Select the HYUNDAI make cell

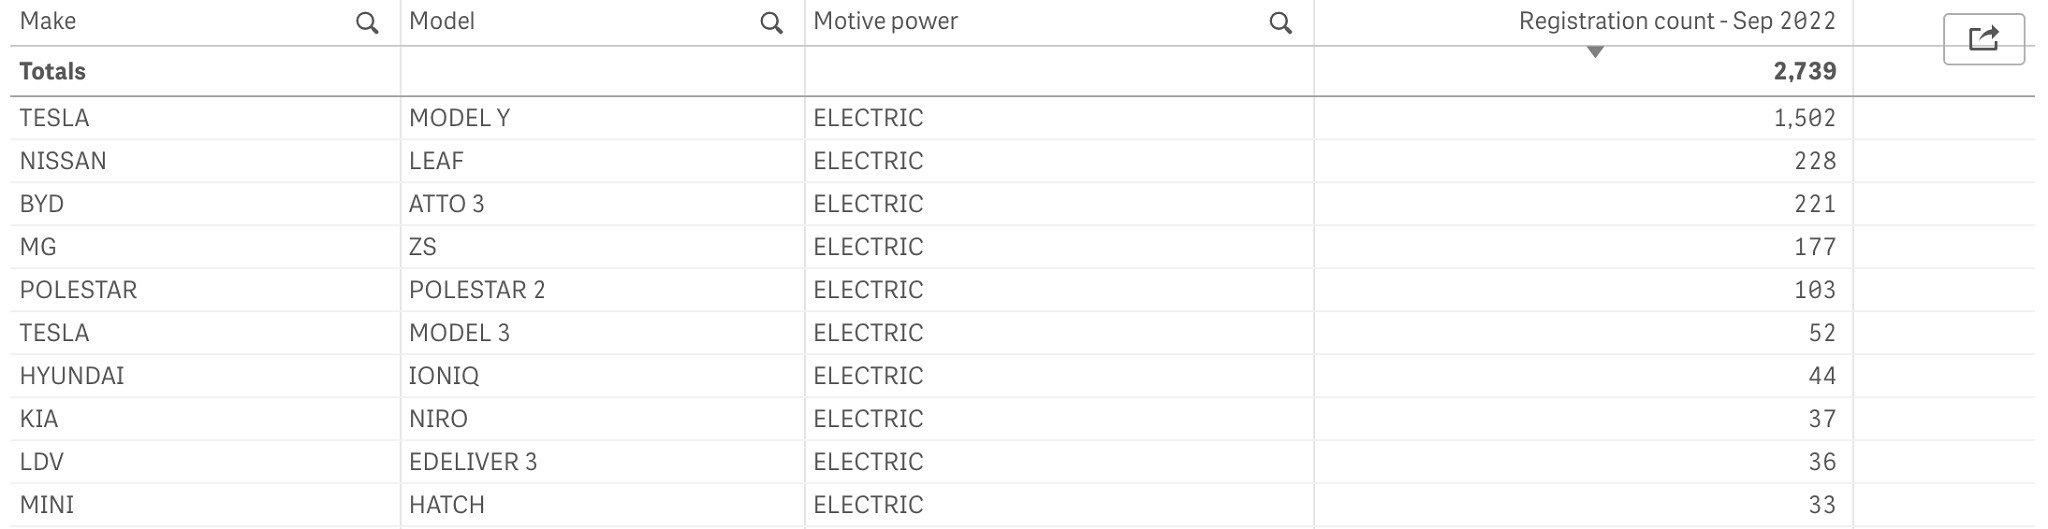72,376
